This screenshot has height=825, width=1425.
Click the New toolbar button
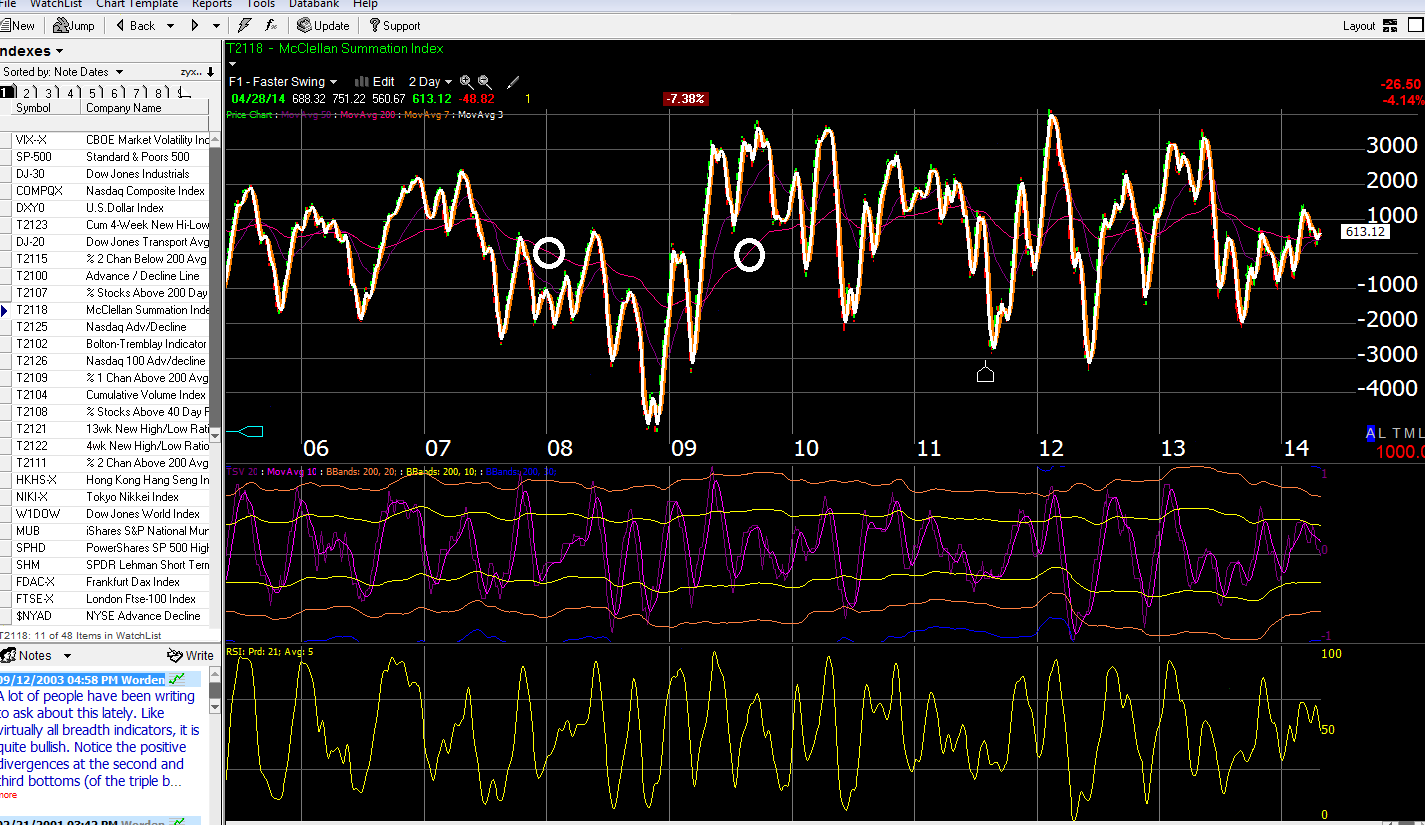pyautogui.click(x=17, y=25)
